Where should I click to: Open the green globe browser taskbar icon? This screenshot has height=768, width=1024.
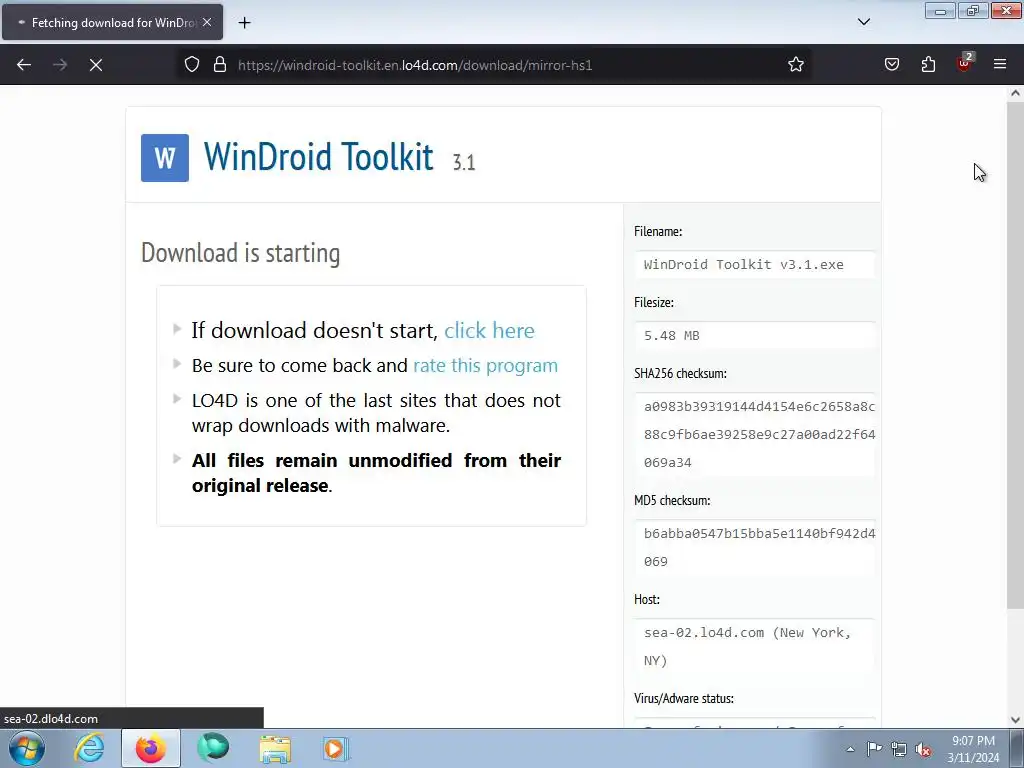213,748
